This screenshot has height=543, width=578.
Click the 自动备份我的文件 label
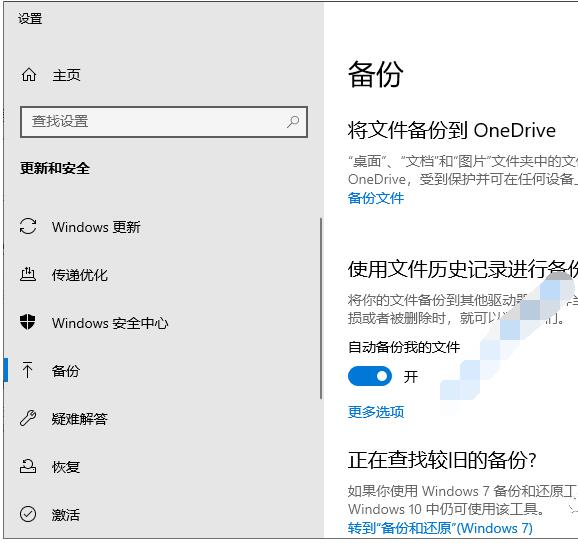pyautogui.click(x=404, y=347)
